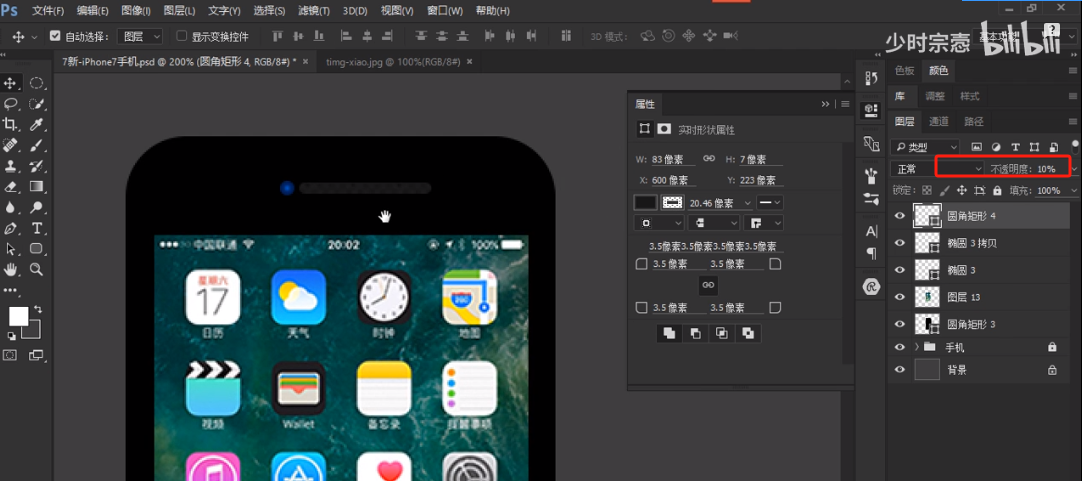Enable Show Transform Controls checkbox
This screenshot has height=481, width=1082.
[x=182, y=36]
